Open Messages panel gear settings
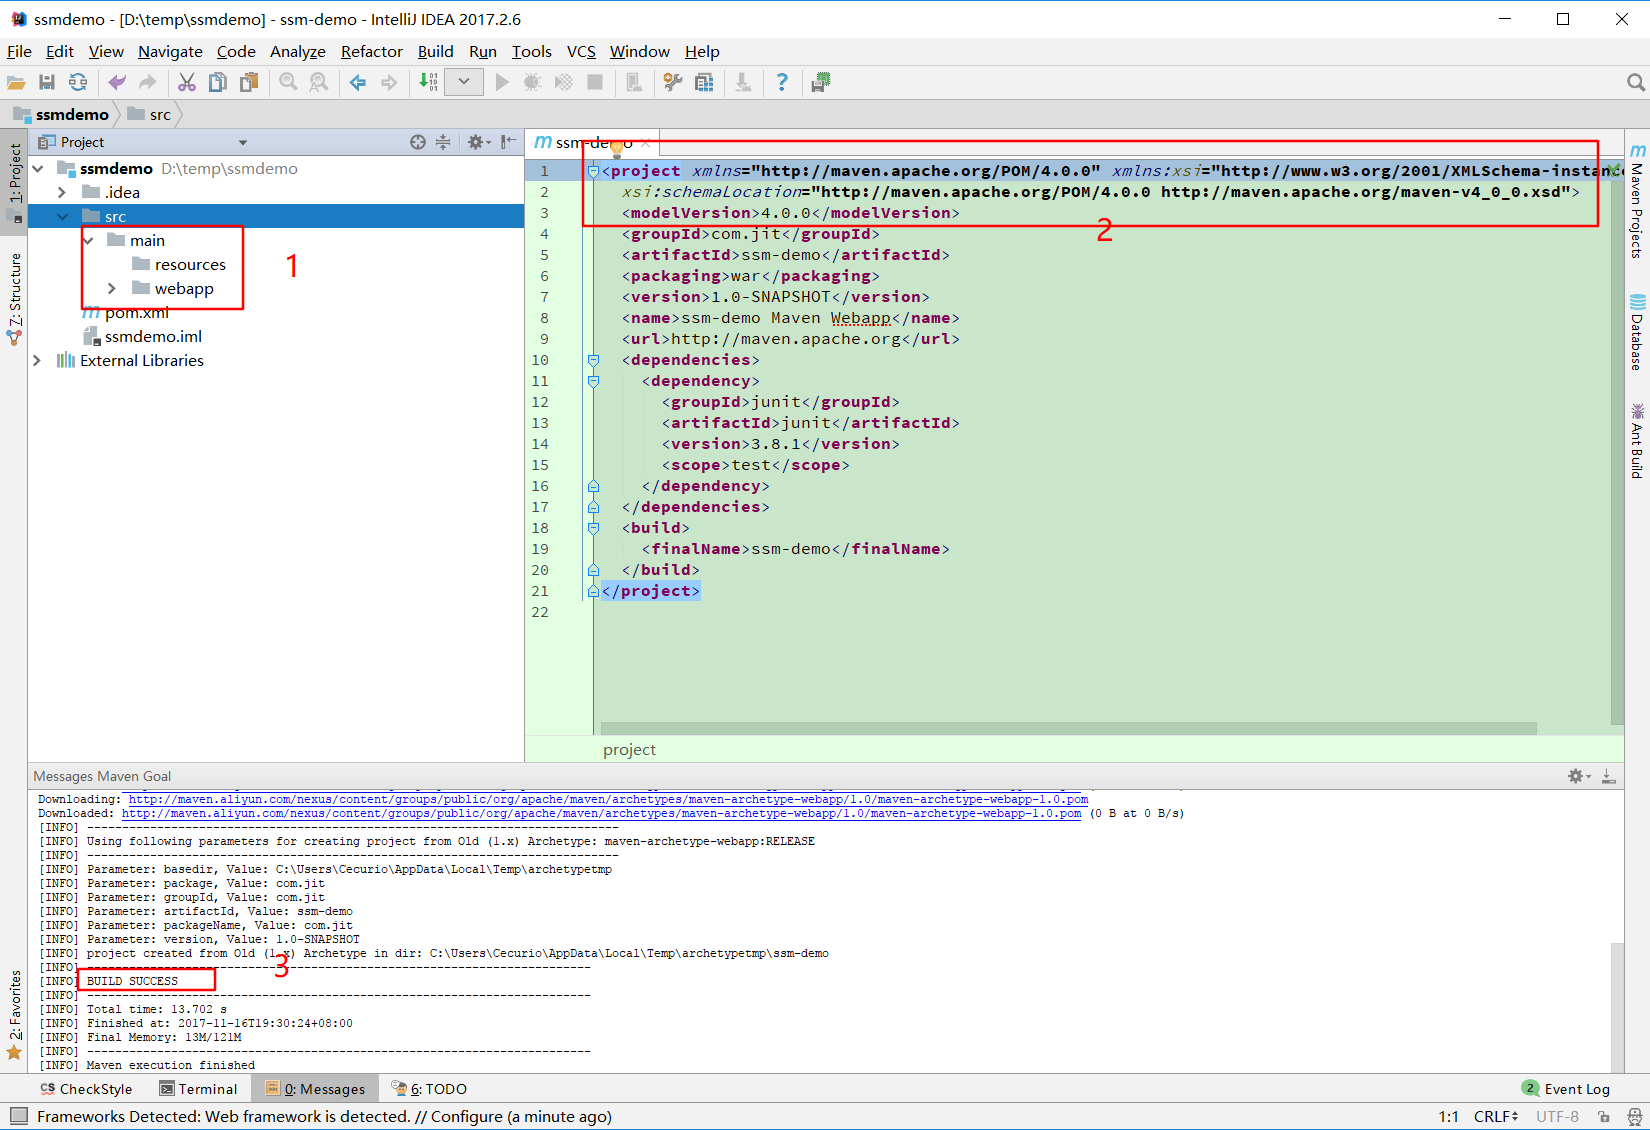The width and height of the screenshot is (1650, 1130). tap(1578, 776)
